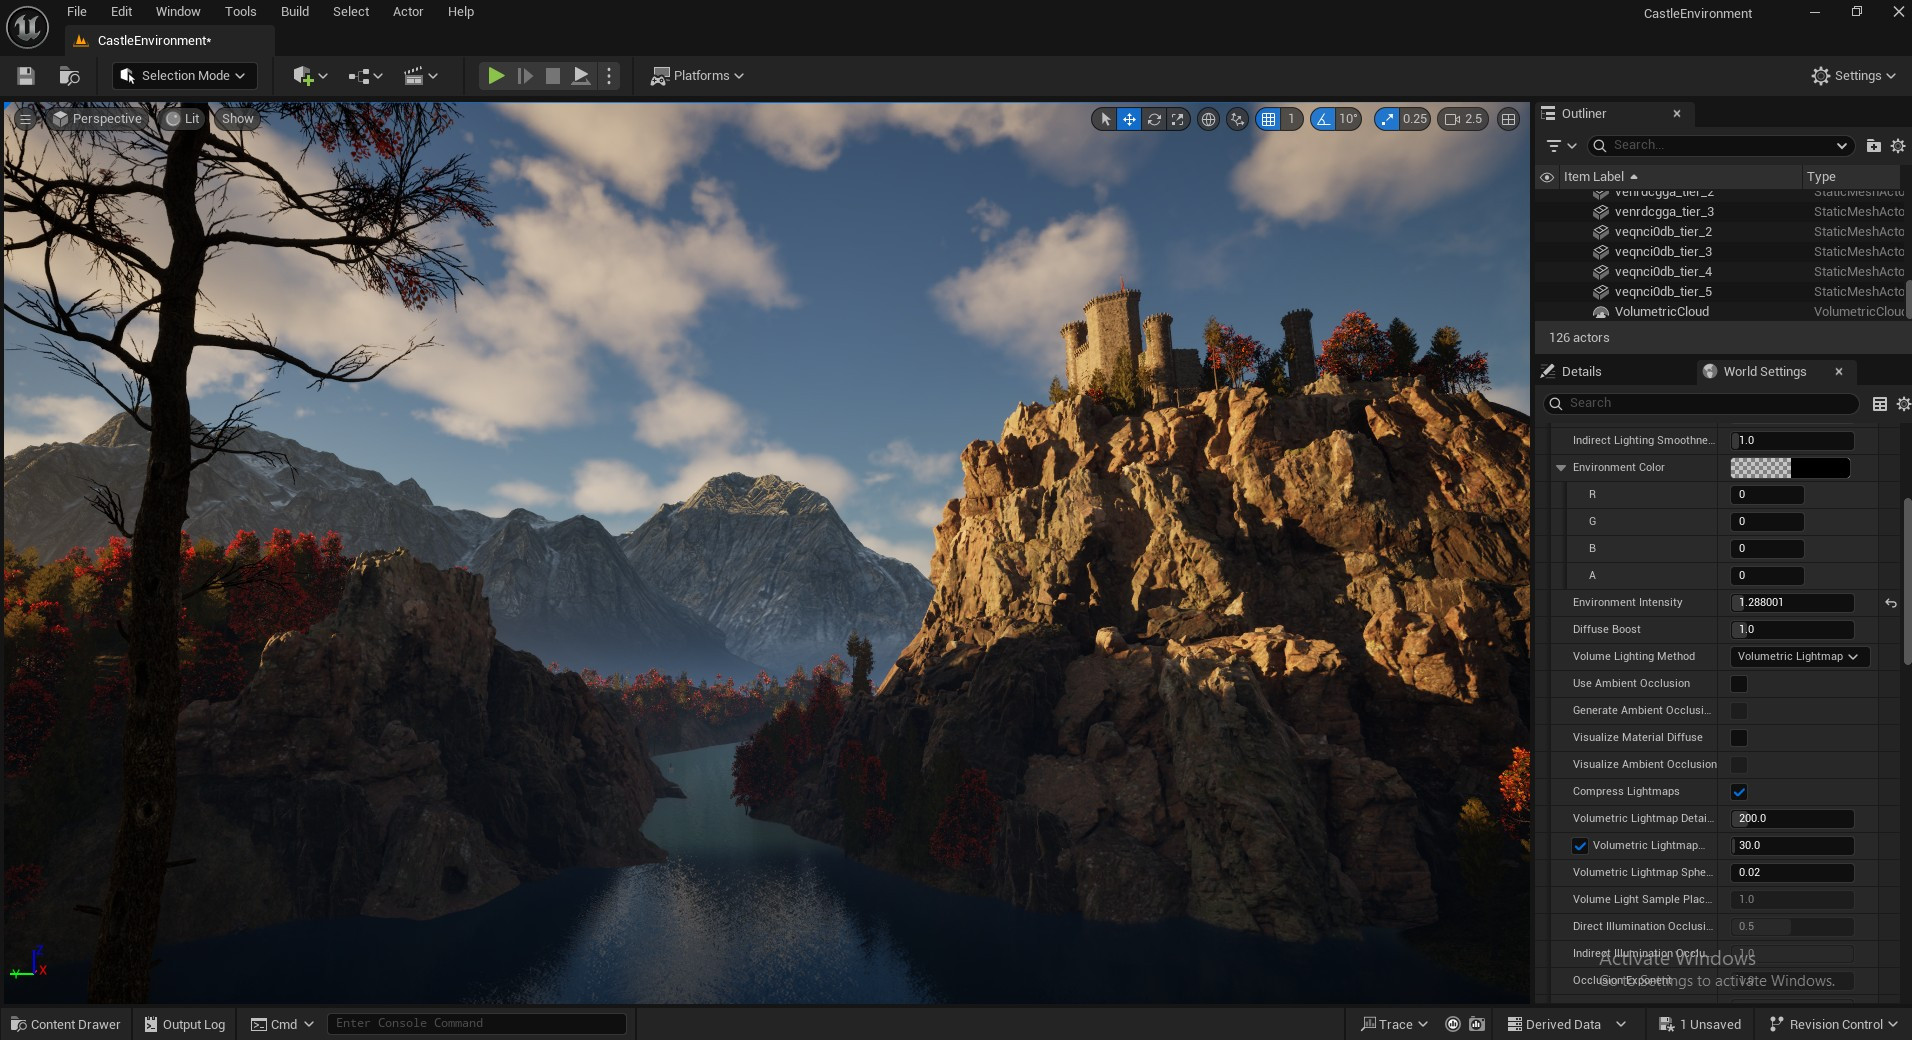1912x1040 pixels.
Task: Click the frame skip playback button
Action: pos(524,76)
